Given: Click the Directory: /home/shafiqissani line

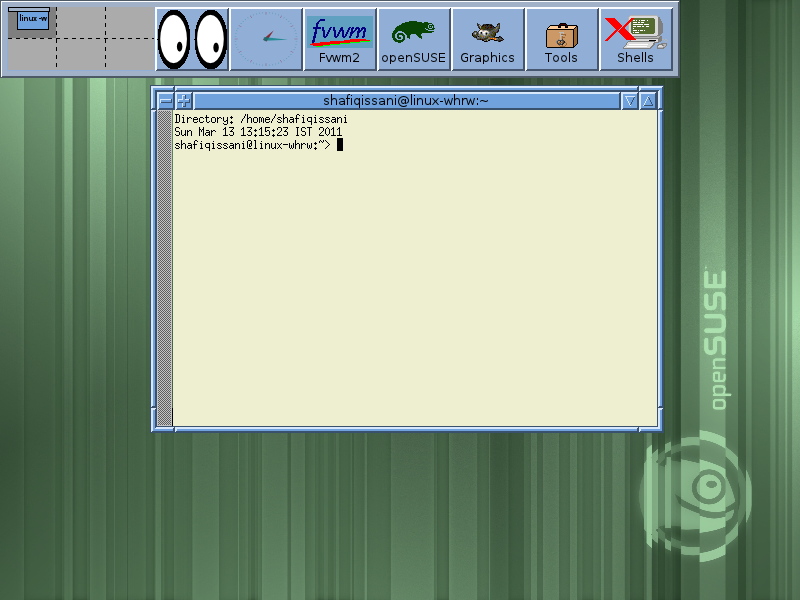Looking at the screenshot, I should click(x=261, y=119).
